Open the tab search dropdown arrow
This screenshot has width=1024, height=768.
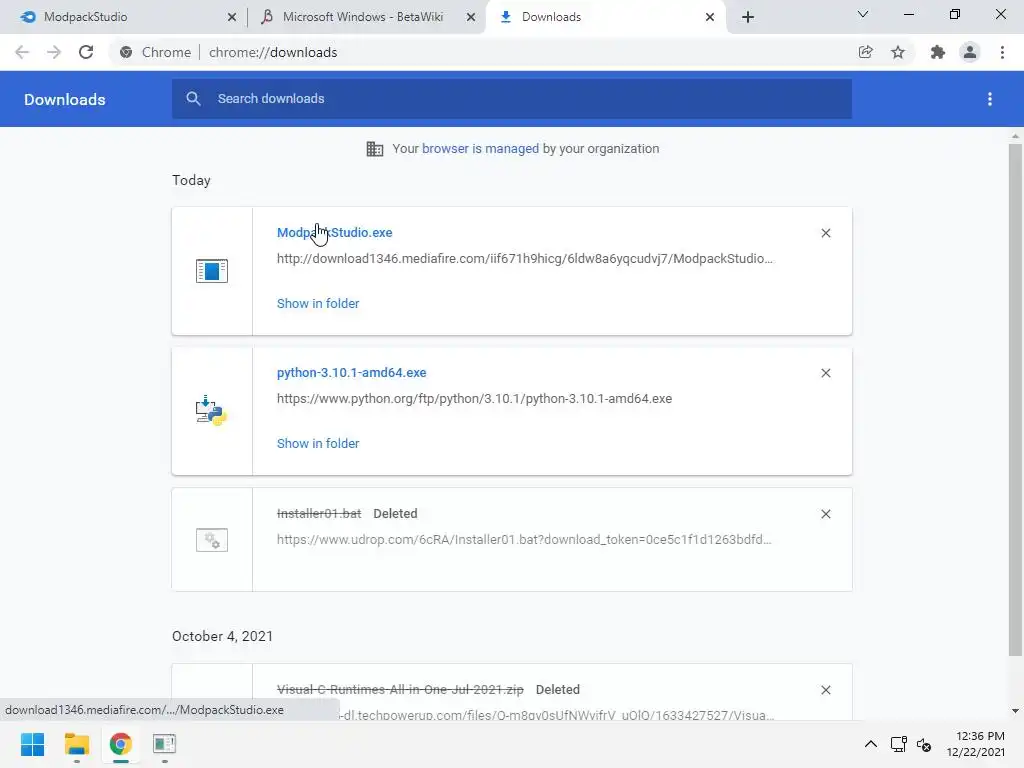pos(863,14)
